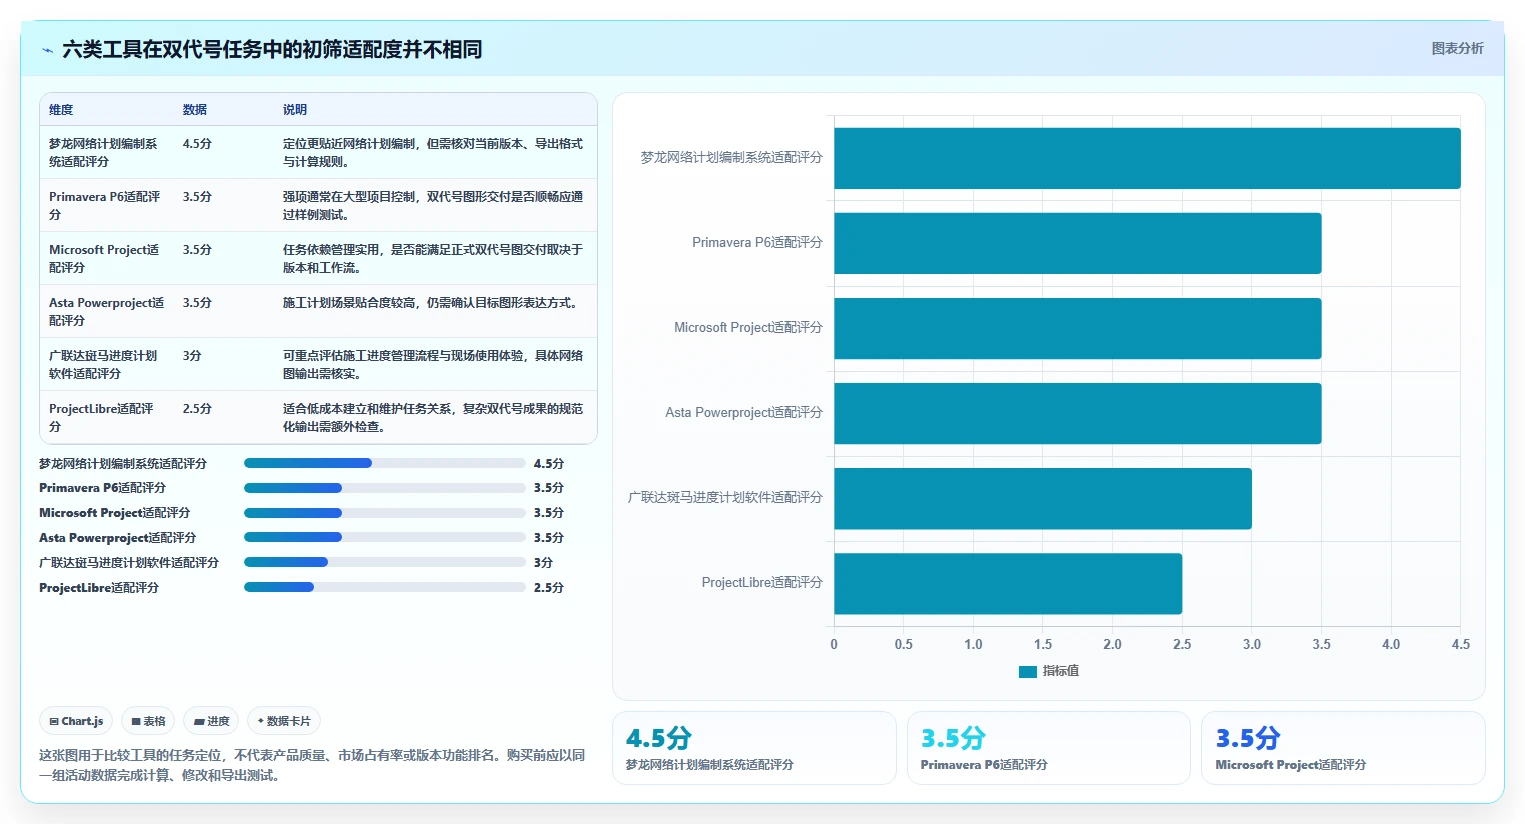
Task: Open the 4.5分 梦龙网络计划 data card
Action: [x=754, y=748]
